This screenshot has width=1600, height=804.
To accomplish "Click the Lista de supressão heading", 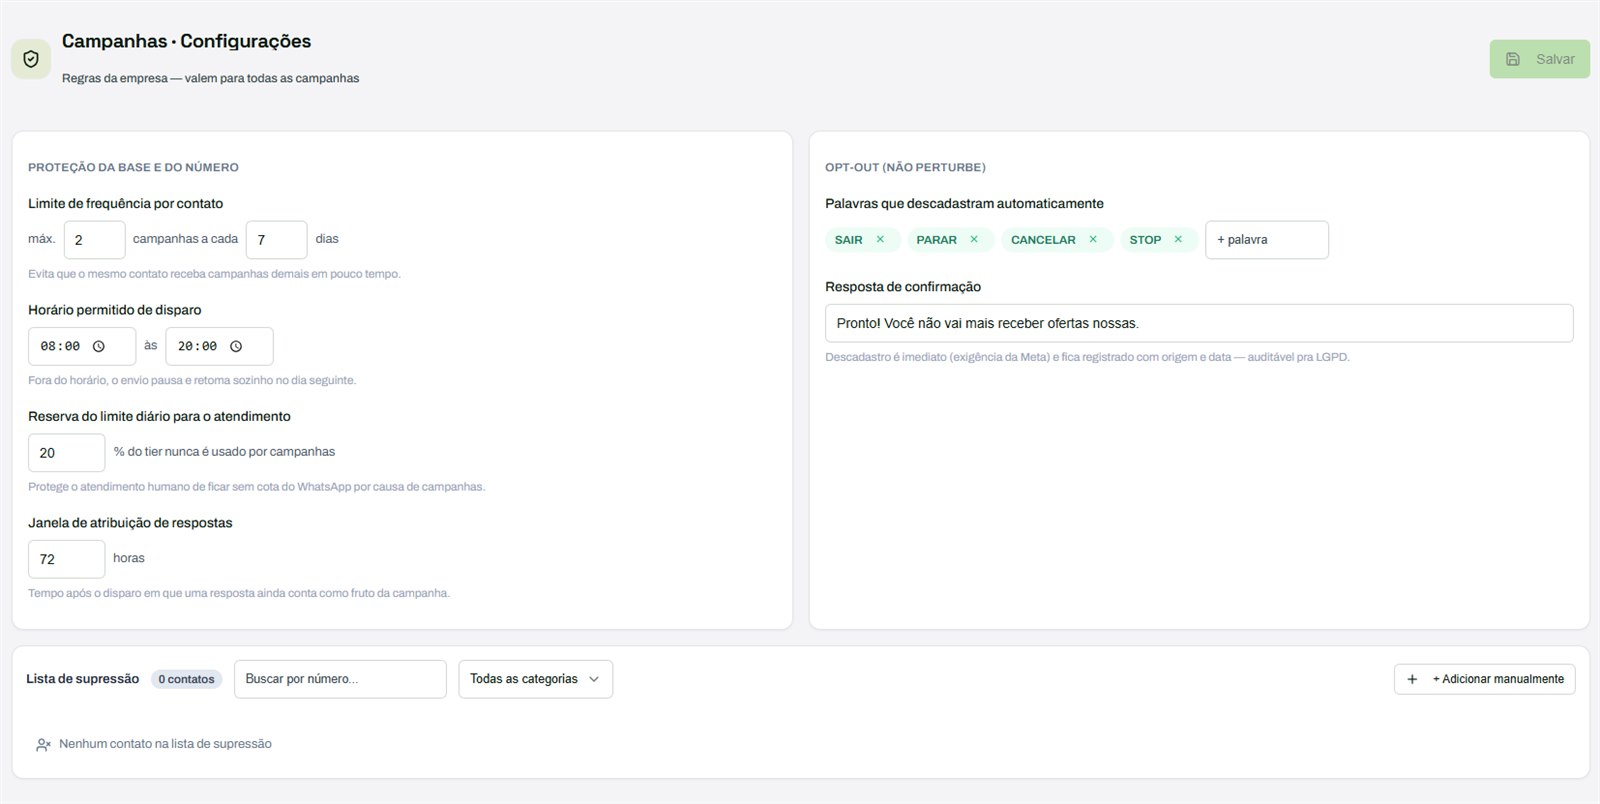I will [x=83, y=679].
